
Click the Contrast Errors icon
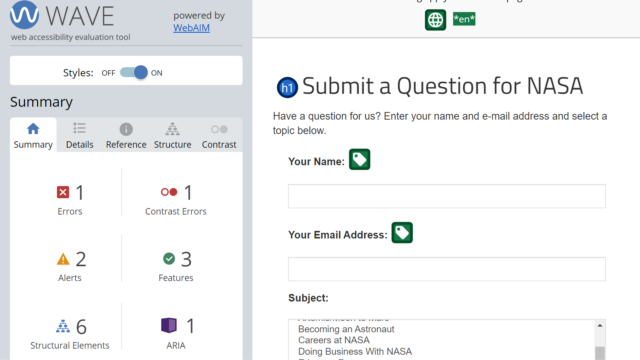[169, 192]
